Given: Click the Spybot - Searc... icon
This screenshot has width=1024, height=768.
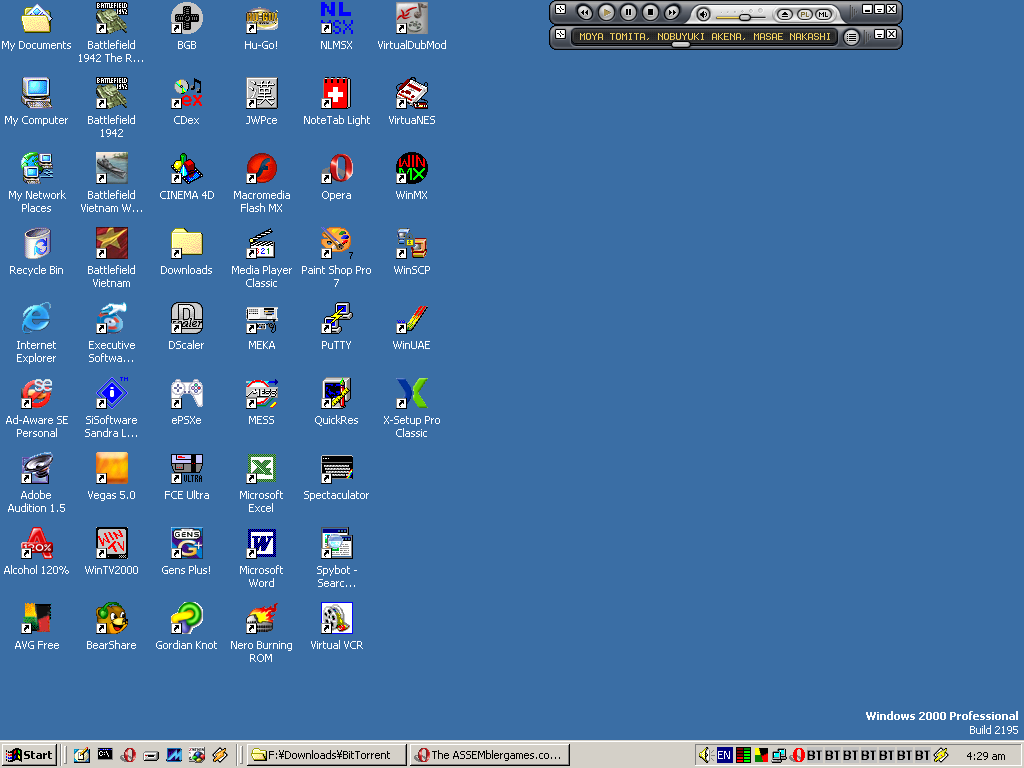Looking at the screenshot, I should click(336, 558).
